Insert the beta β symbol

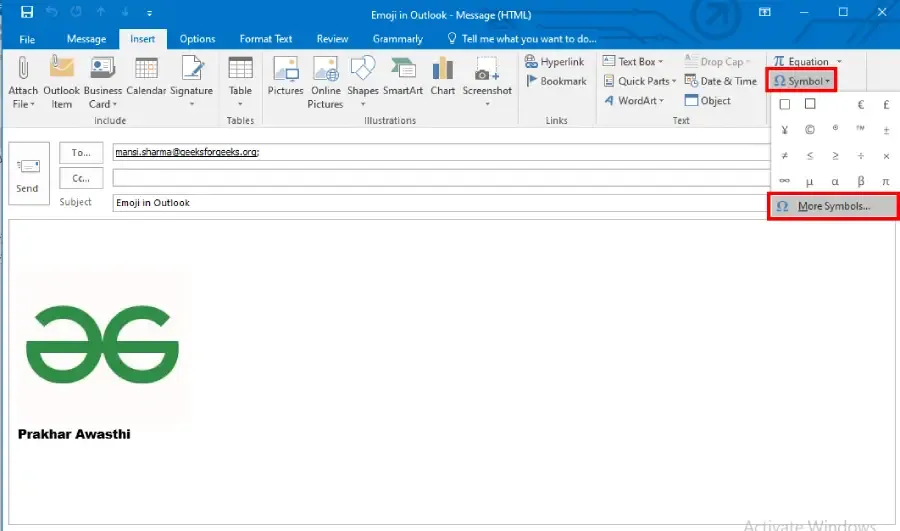(x=860, y=181)
